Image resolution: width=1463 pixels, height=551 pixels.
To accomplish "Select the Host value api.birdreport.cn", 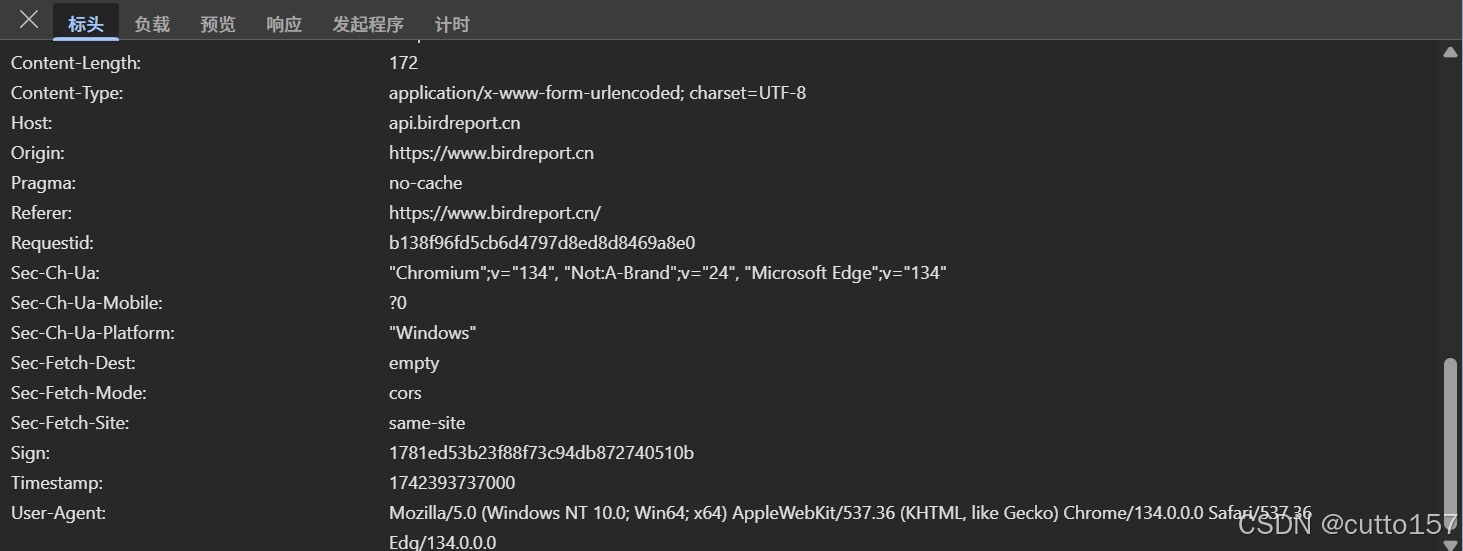I will [454, 123].
